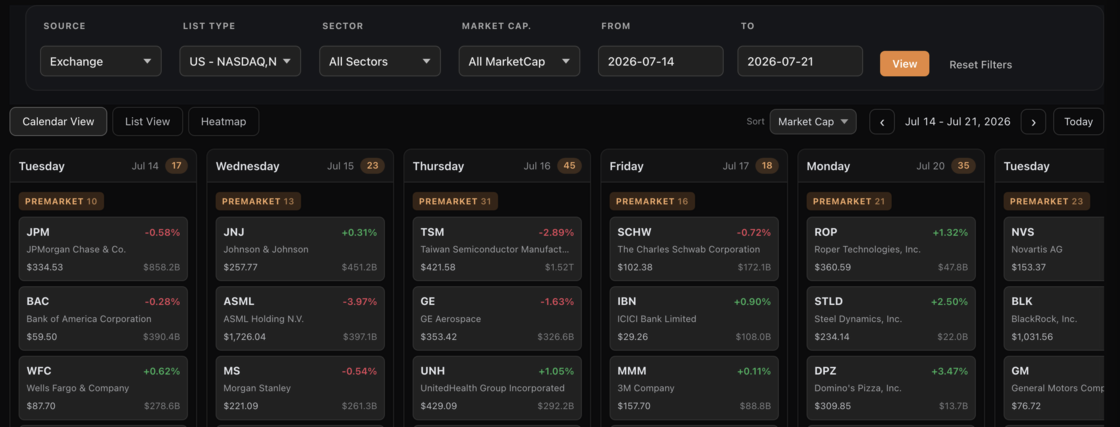Expand the All MarketCap dropdown
The image size is (1120, 427).
coord(519,61)
